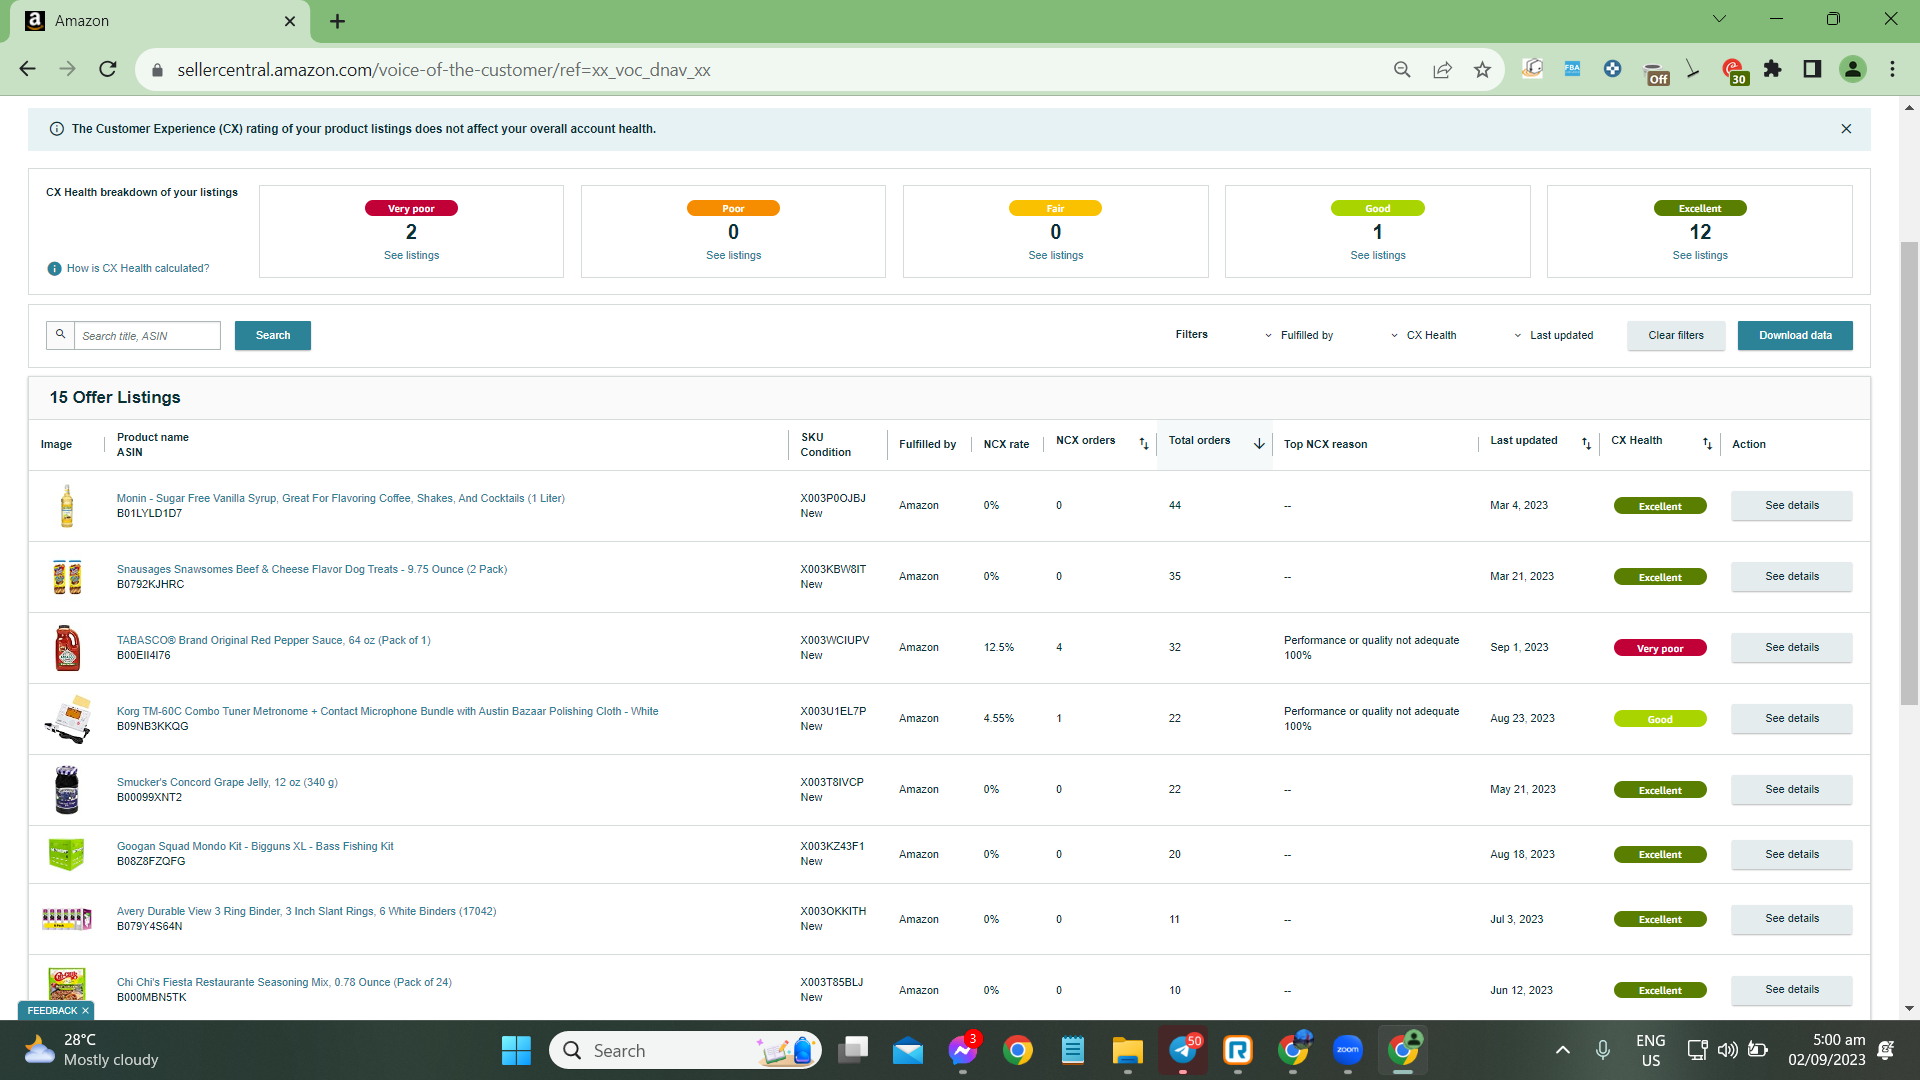Open Windows Start menu
The image size is (1920, 1080).
tap(516, 1050)
